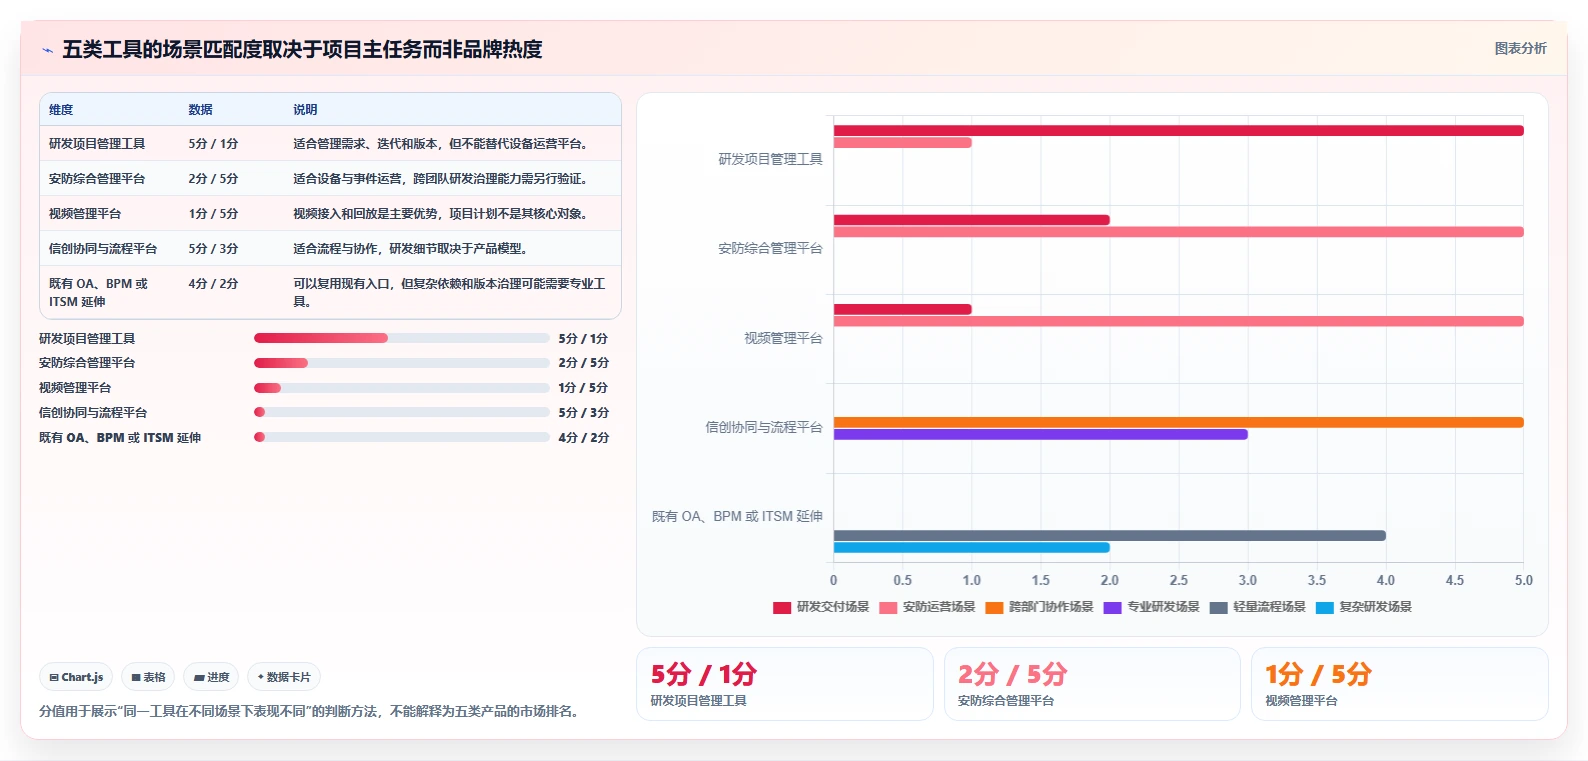This screenshot has width=1588, height=761.
Task: Click the orange 信创协同与流程平台 chart bar
Action: click(1178, 422)
